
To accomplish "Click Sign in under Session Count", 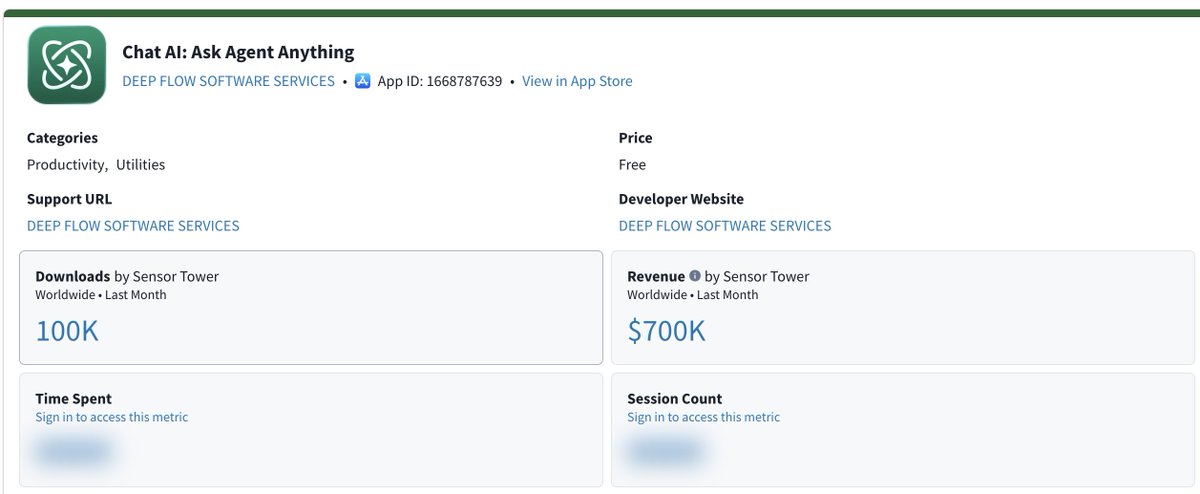I will (x=703, y=417).
